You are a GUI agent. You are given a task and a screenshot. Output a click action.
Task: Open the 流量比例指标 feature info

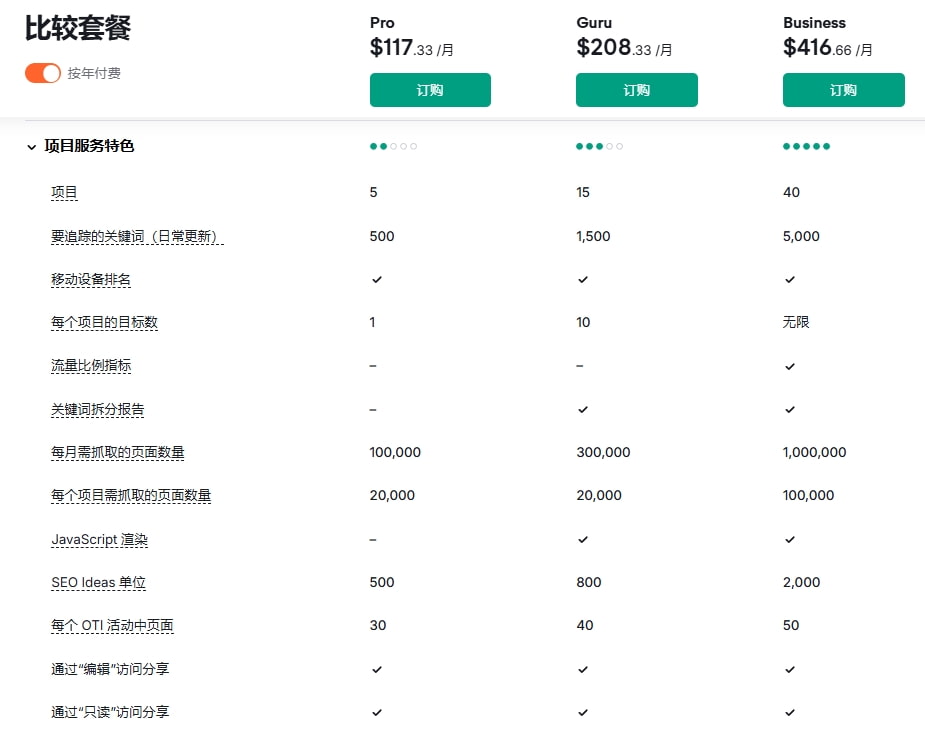[90, 365]
